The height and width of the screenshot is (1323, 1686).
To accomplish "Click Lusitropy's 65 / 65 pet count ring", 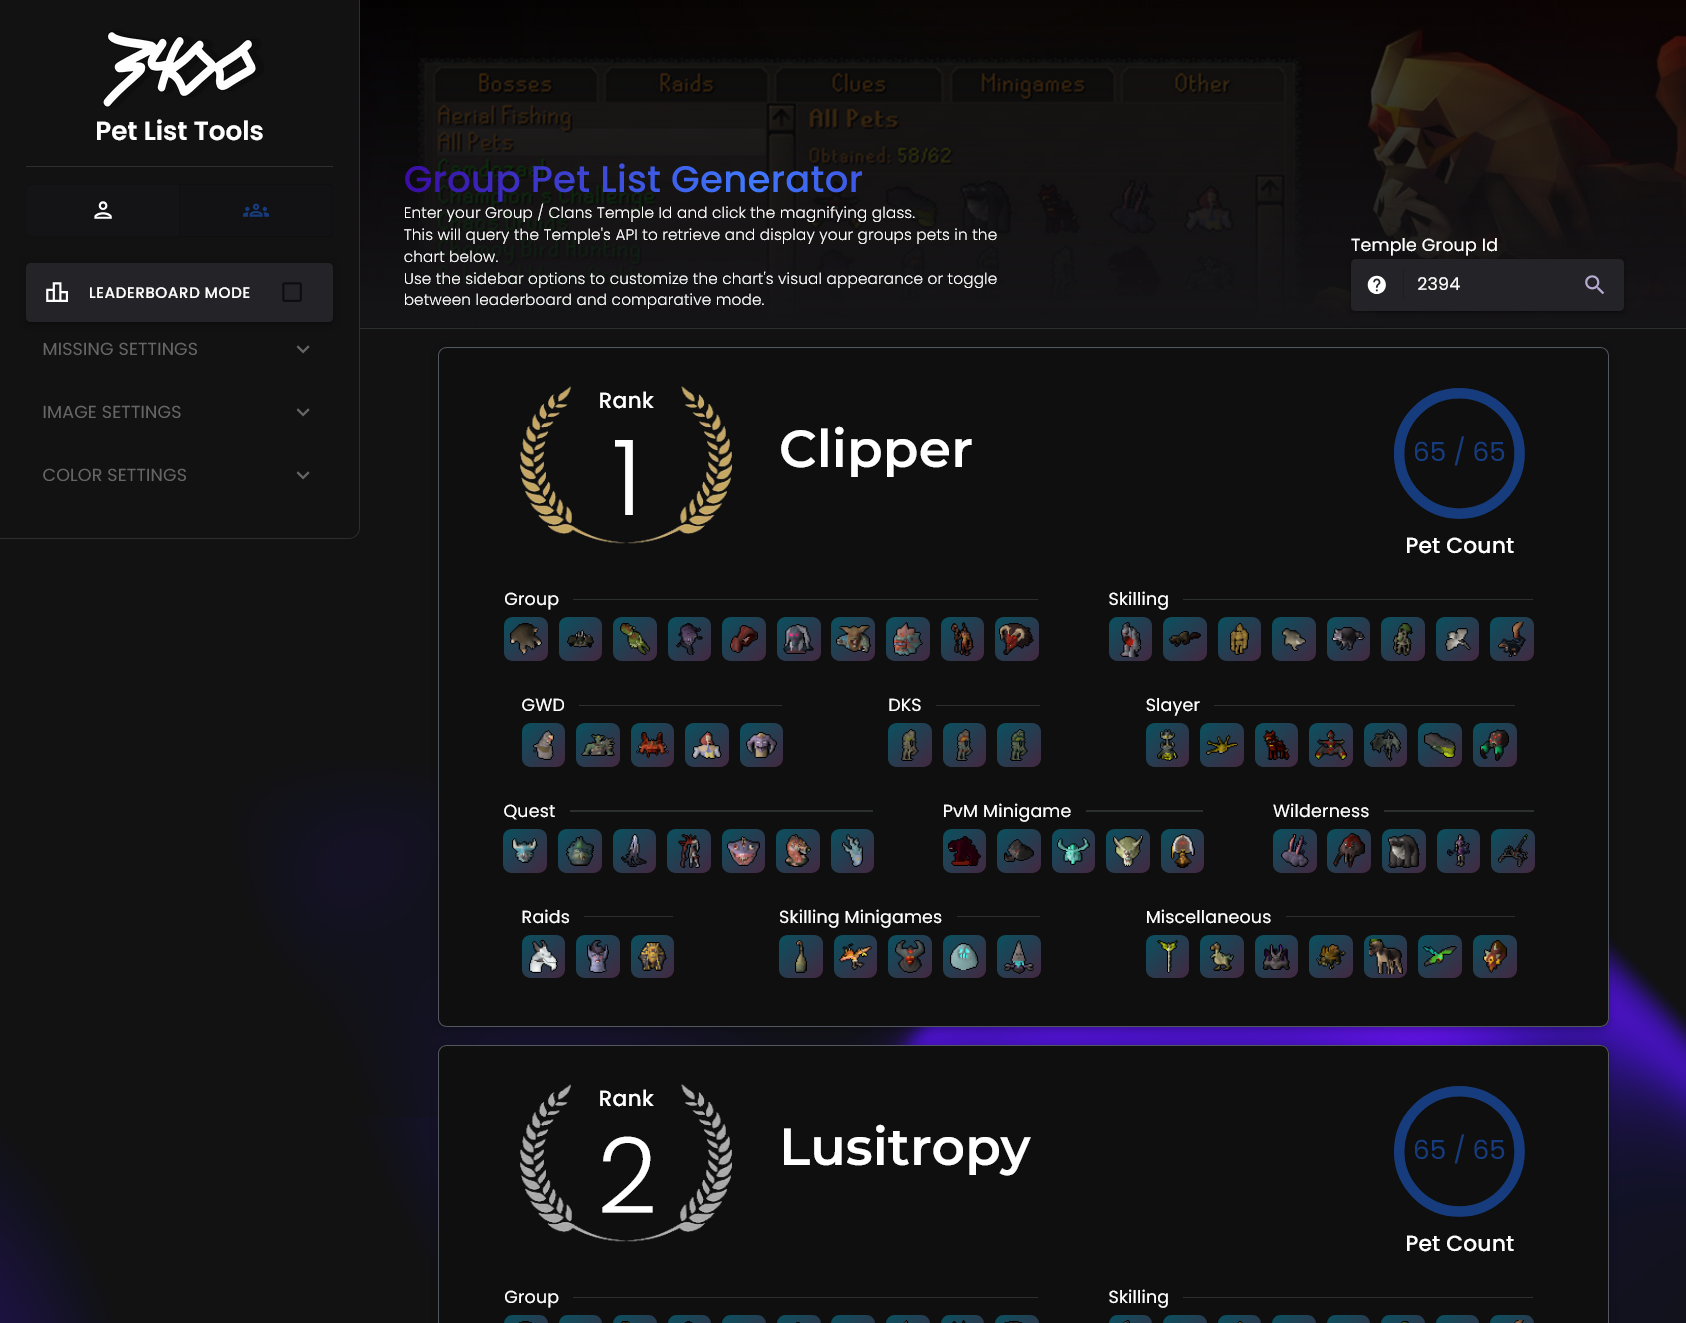I will pyautogui.click(x=1459, y=1151).
